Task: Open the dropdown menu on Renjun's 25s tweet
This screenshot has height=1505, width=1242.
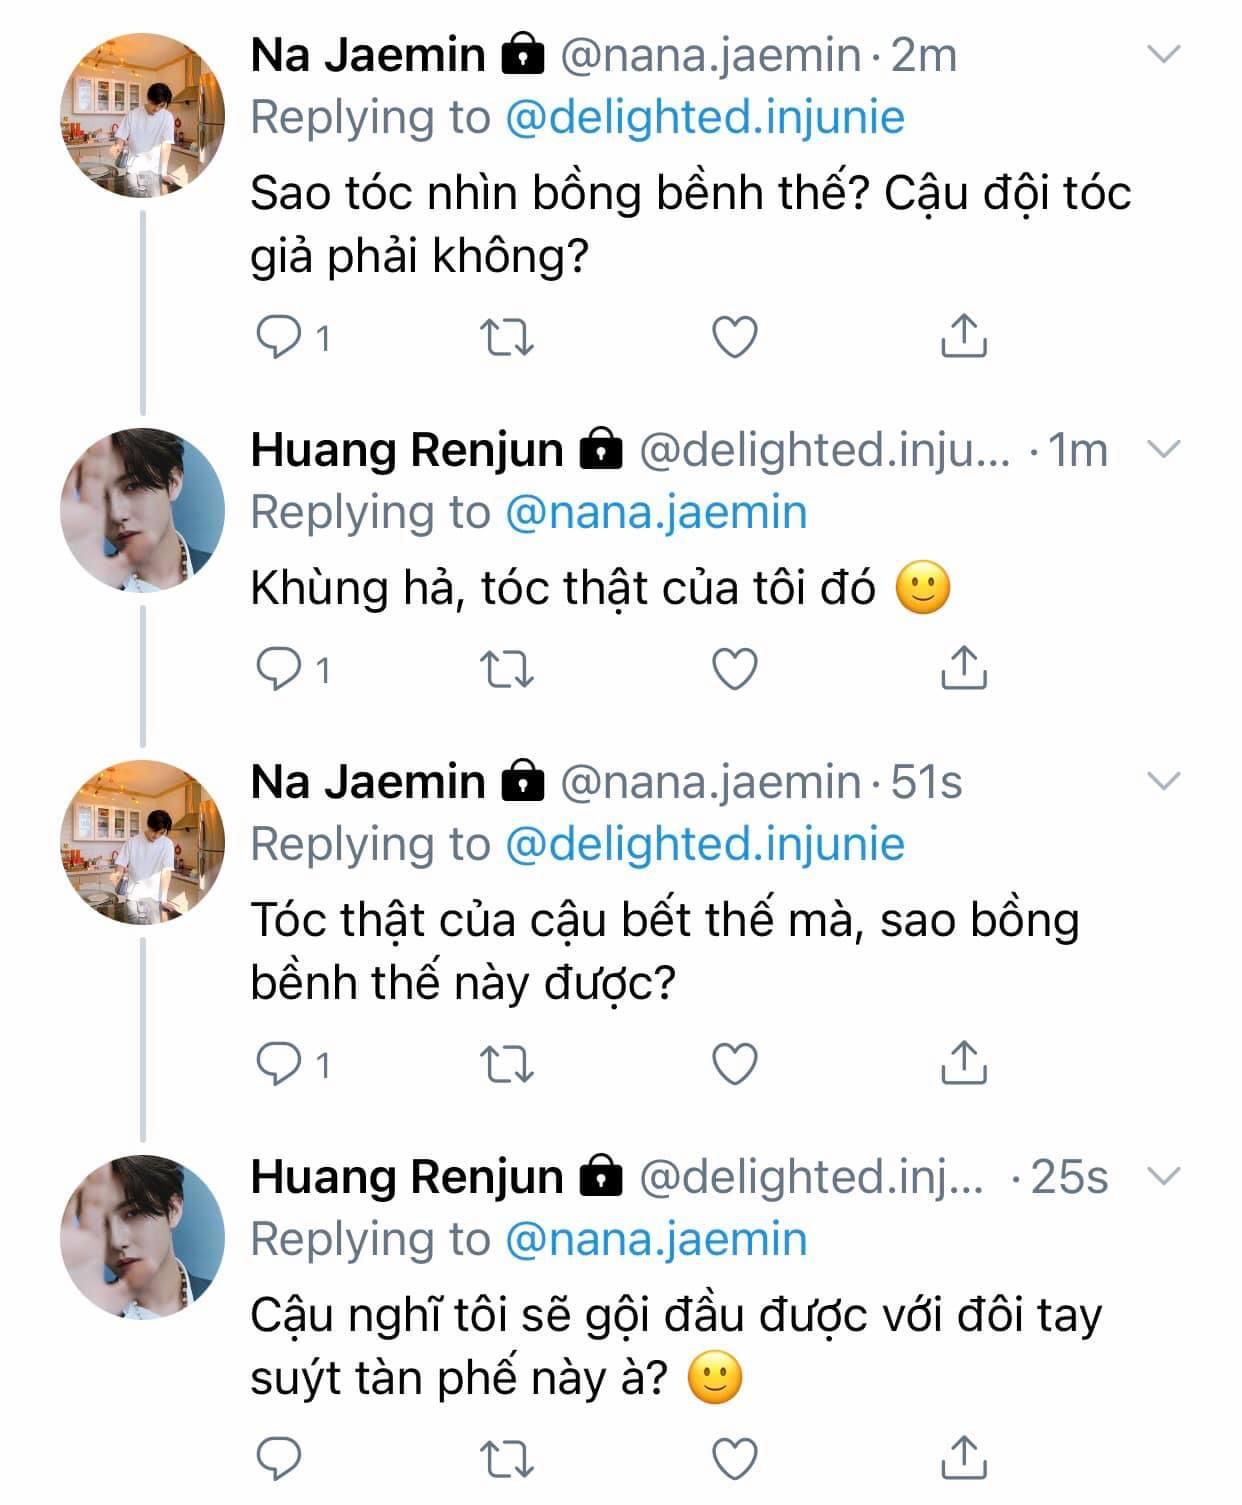Action: point(1163,1176)
